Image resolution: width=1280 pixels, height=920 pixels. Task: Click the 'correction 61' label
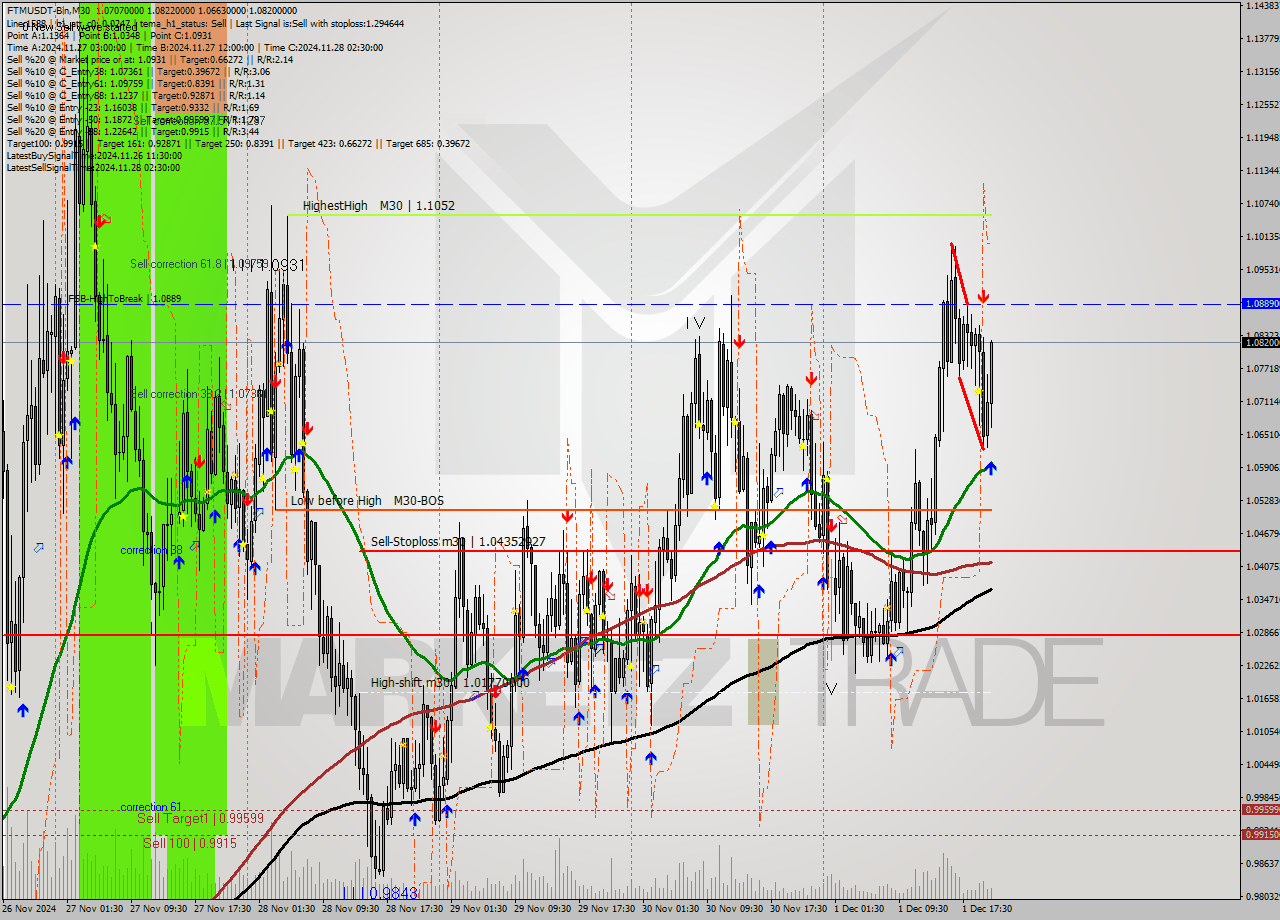pos(151,807)
